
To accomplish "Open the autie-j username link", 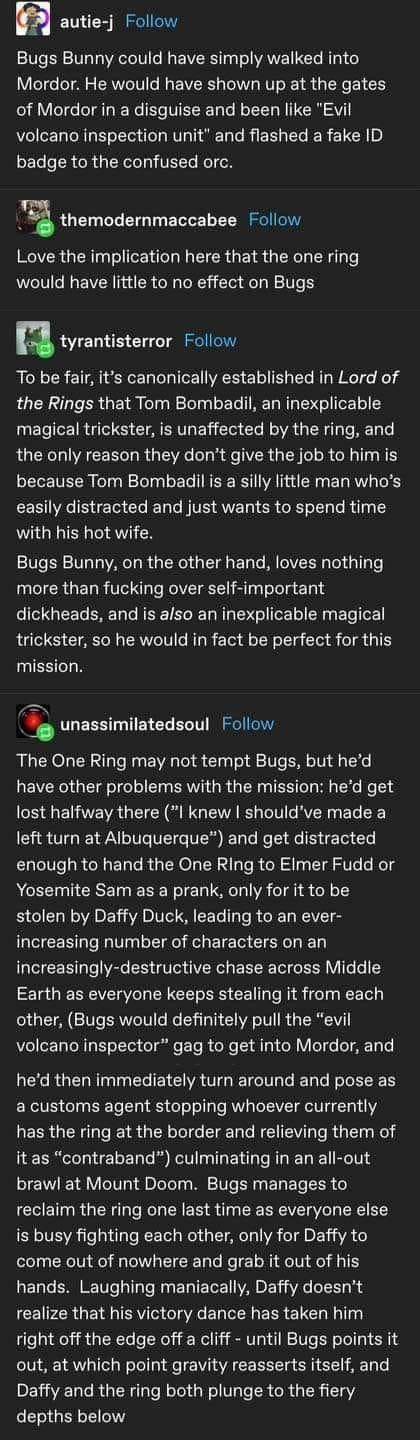I will click(87, 20).
